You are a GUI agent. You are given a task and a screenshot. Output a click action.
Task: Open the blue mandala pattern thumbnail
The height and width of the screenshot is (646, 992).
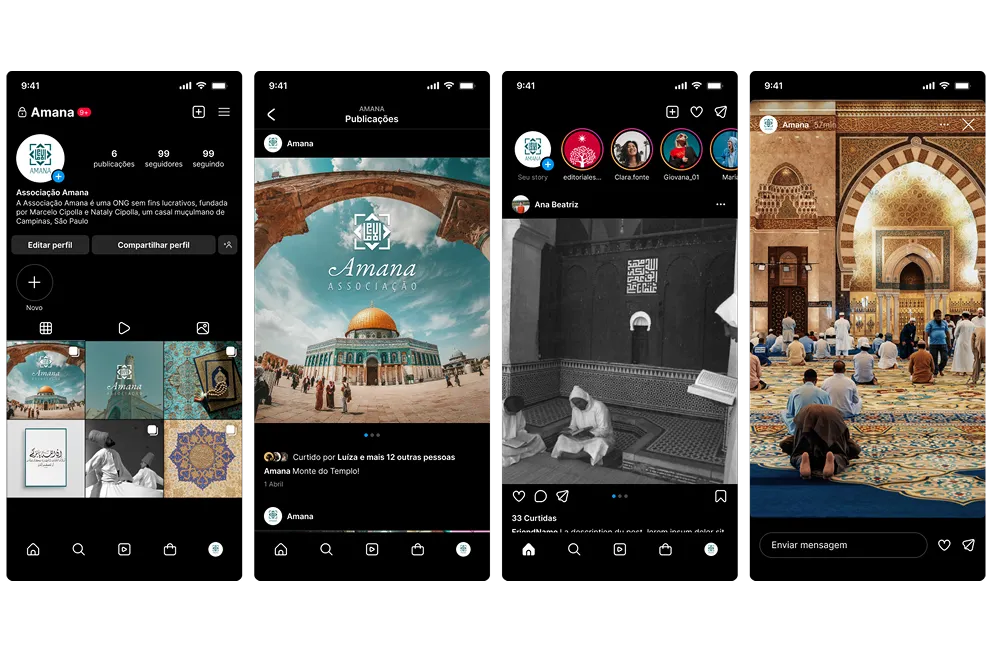[202, 459]
